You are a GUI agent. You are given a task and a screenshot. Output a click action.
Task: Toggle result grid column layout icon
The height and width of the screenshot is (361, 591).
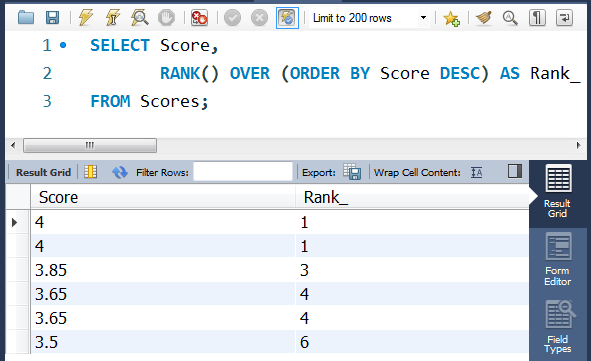click(90, 172)
